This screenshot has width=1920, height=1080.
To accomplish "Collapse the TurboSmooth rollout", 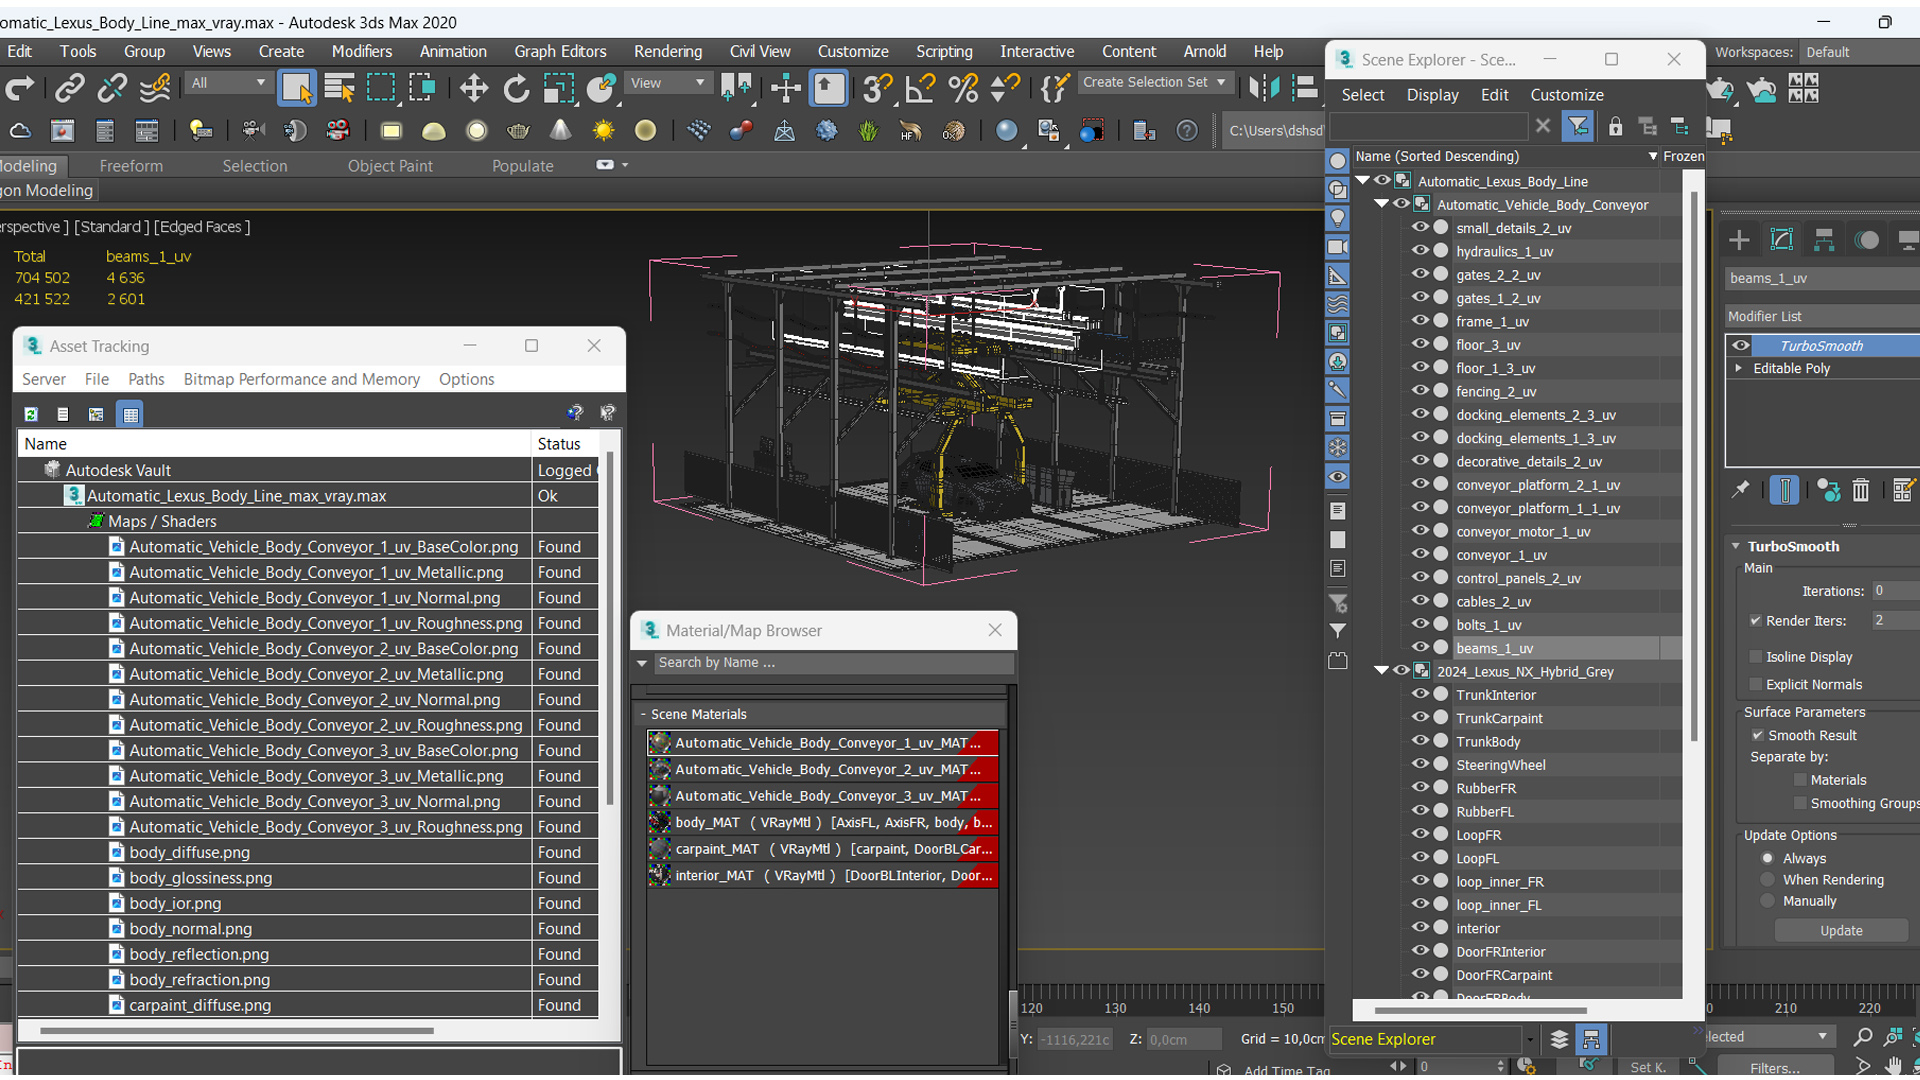I will (x=1737, y=546).
